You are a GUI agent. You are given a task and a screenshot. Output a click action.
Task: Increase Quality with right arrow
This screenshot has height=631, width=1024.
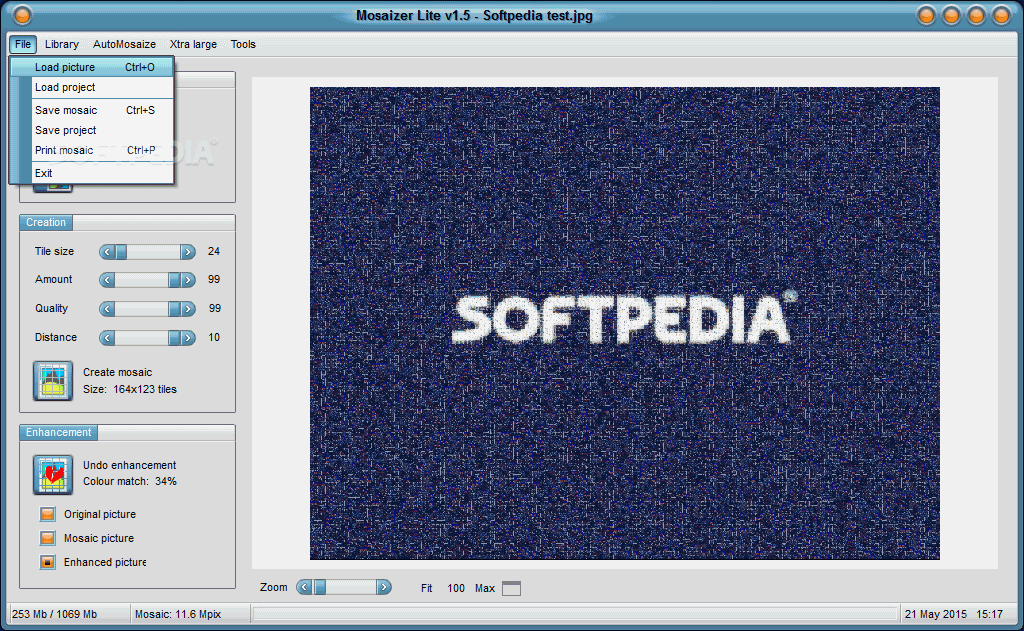[x=187, y=308]
